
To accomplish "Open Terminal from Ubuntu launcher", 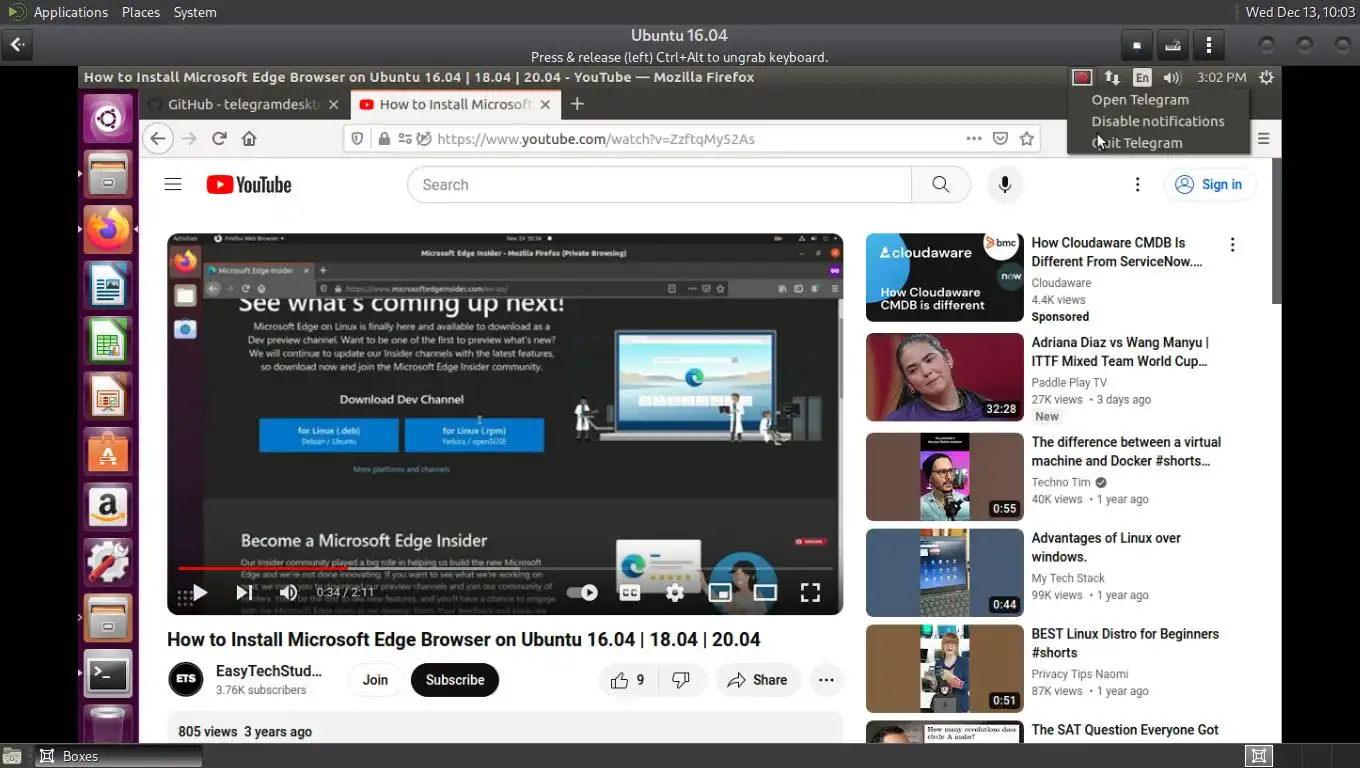I will tap(108, 674).
